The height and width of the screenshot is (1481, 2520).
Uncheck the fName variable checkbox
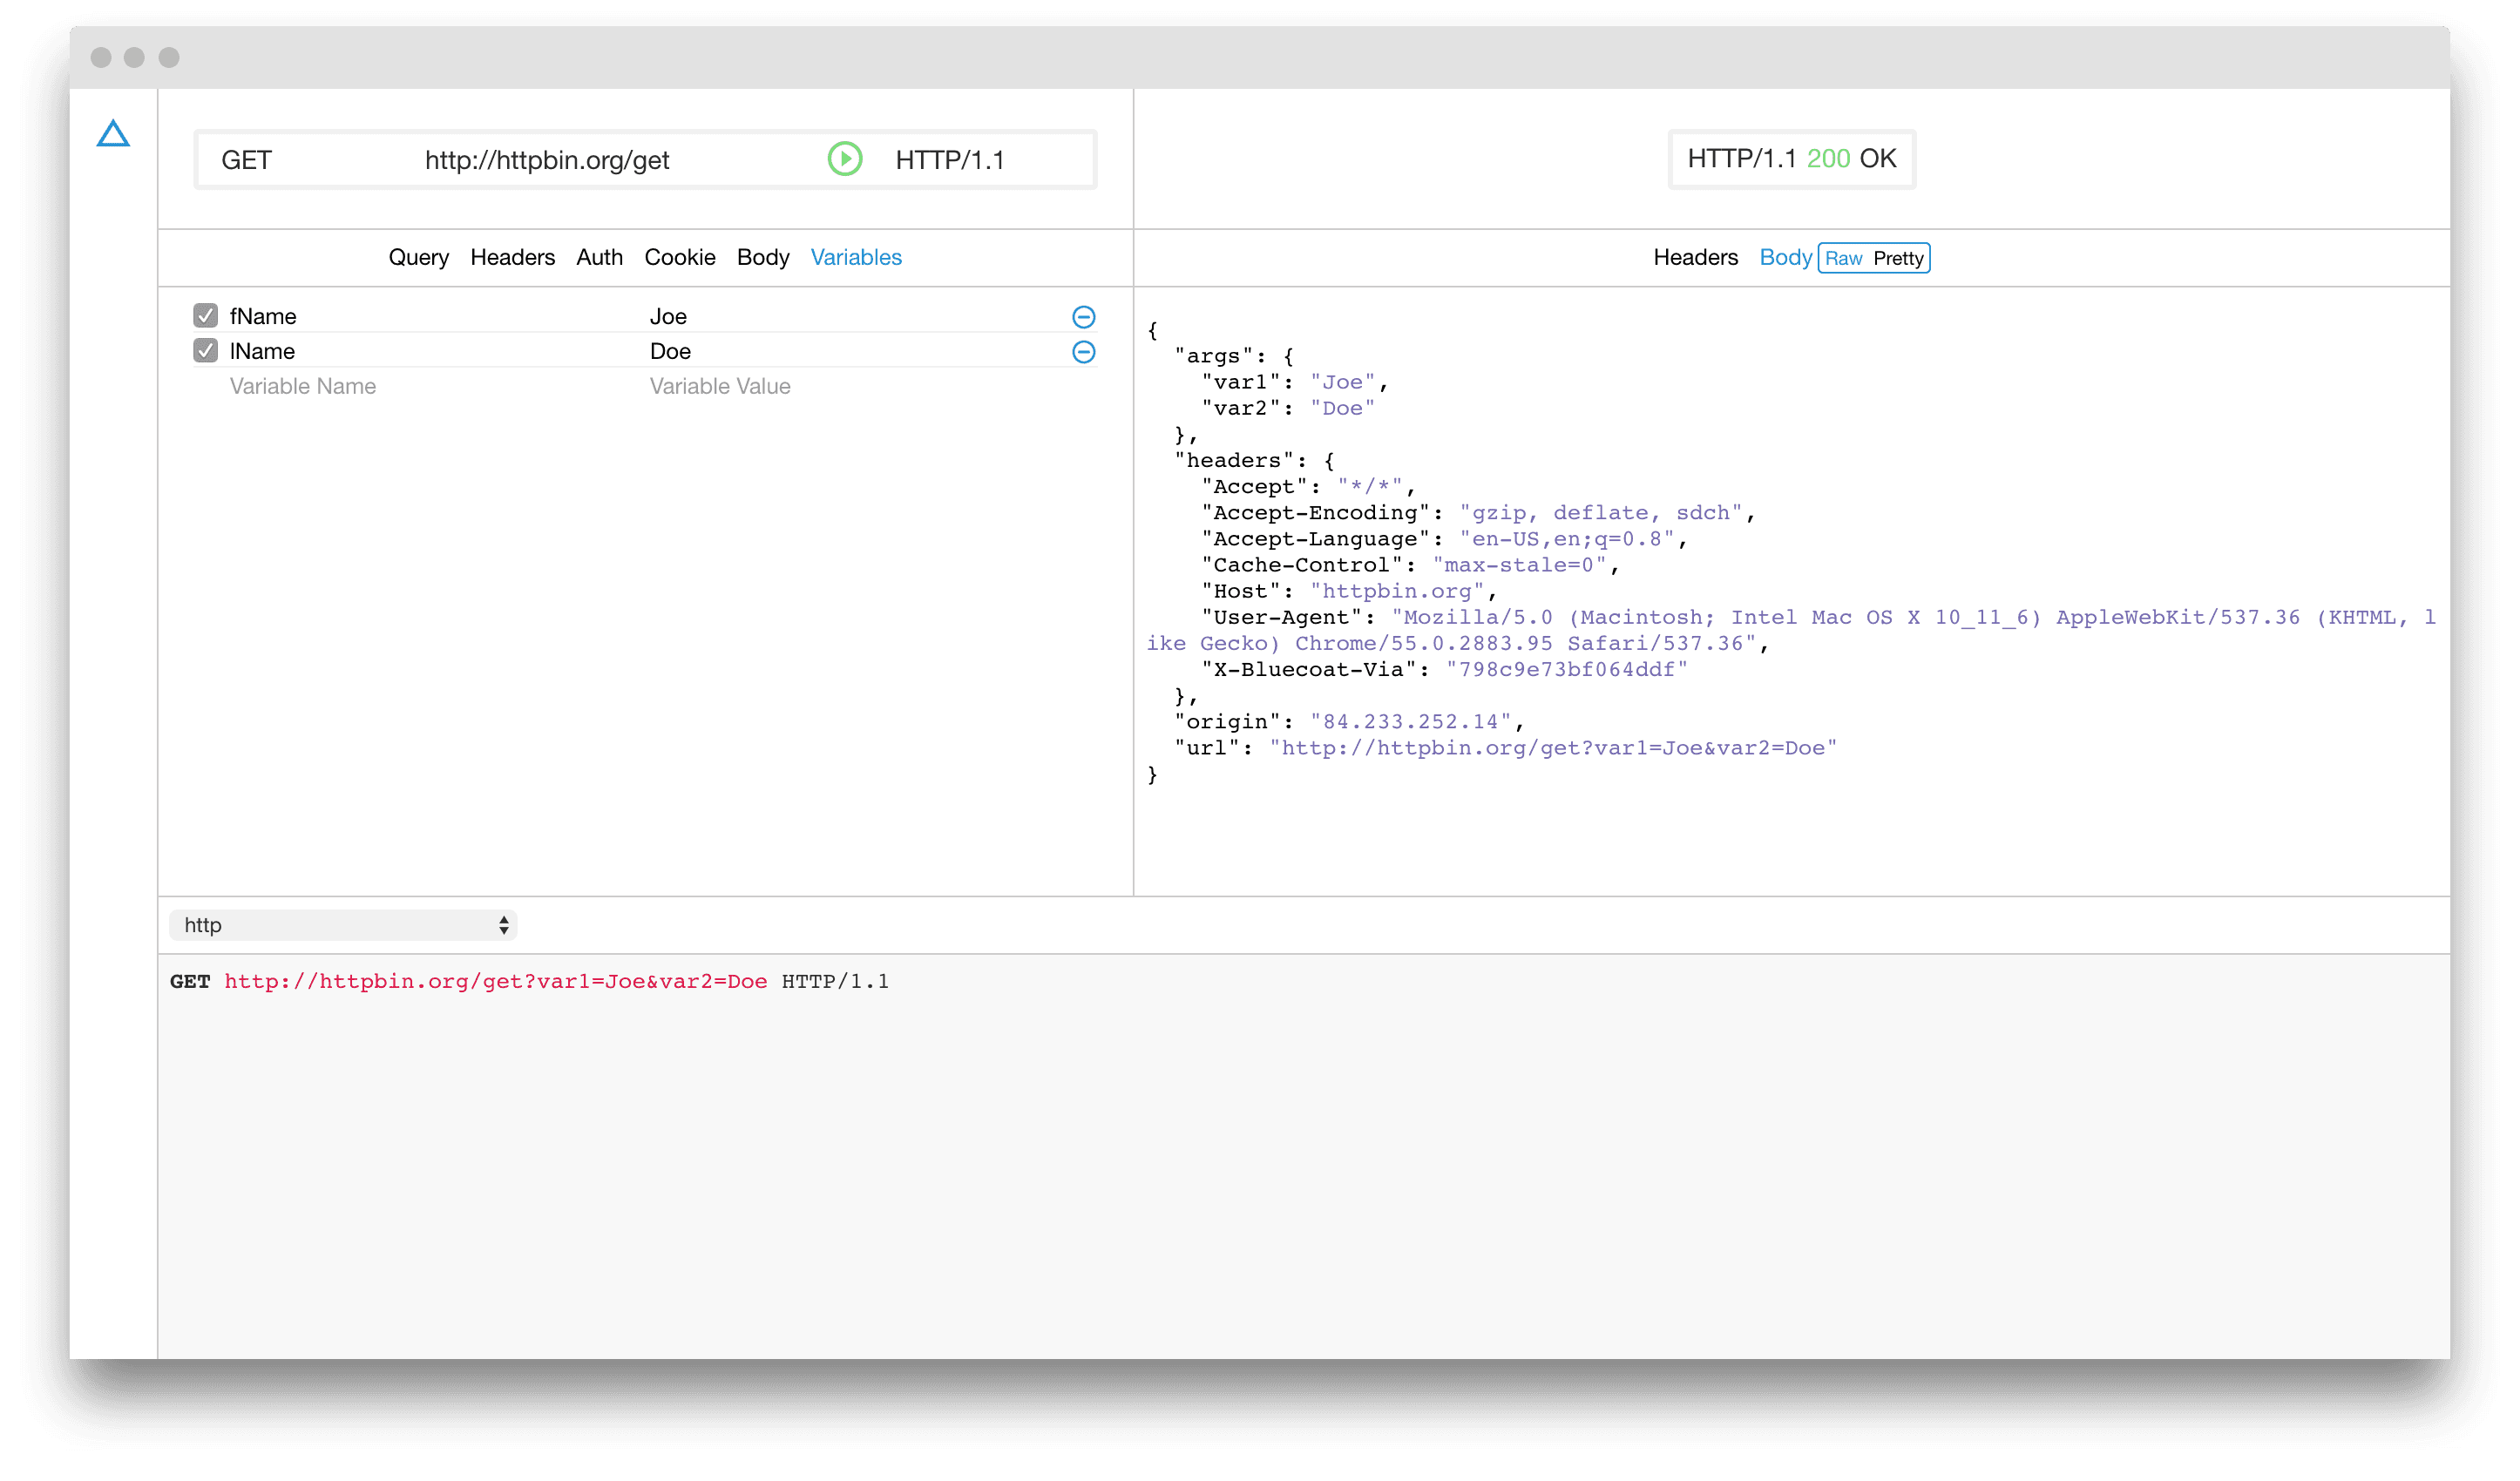[205, 316]
